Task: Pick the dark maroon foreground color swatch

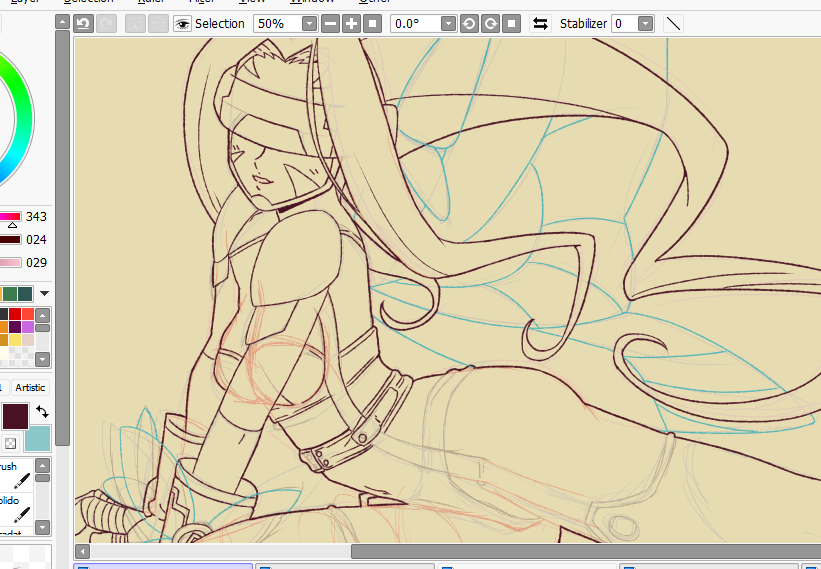Action: click(15, 417)
